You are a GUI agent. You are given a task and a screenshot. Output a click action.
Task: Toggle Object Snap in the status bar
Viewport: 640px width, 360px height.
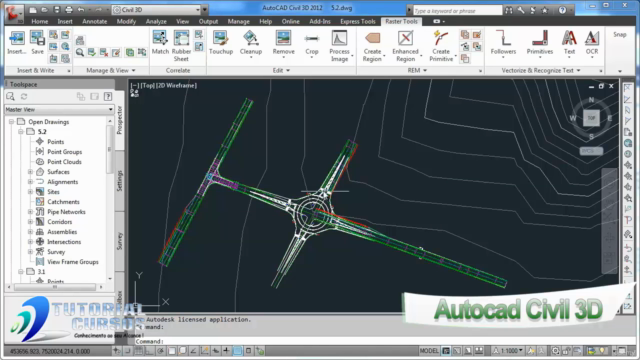(172, 351)
